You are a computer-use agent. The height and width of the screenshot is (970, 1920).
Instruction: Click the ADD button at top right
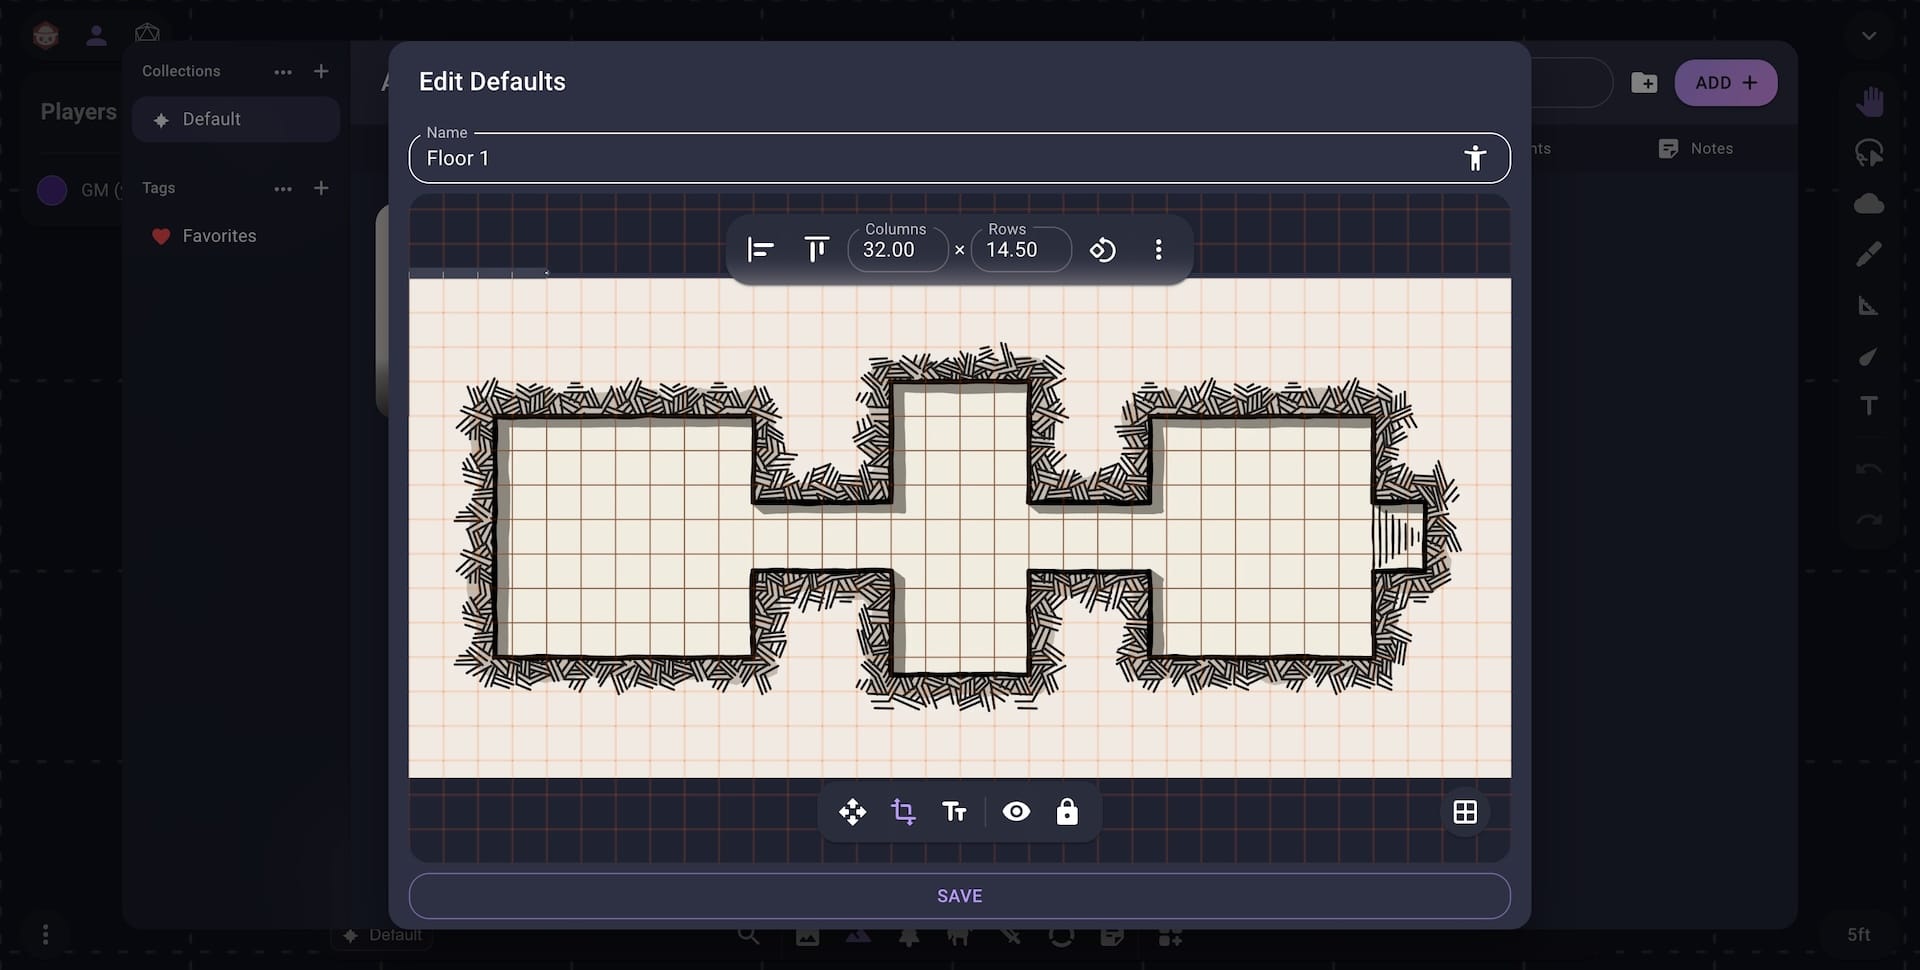pos(1725,83)
